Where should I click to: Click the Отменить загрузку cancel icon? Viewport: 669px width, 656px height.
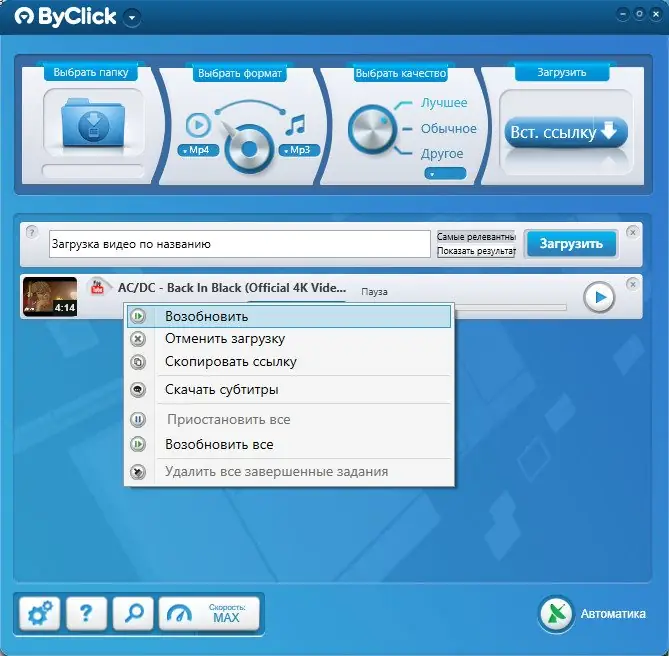tap(138, 339)
